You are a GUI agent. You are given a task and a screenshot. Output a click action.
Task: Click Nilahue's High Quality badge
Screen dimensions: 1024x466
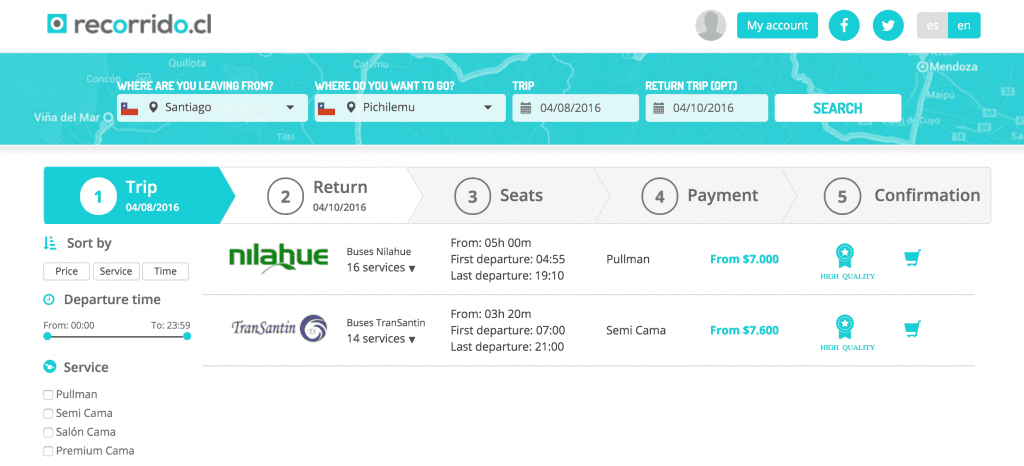pos(847,262)
